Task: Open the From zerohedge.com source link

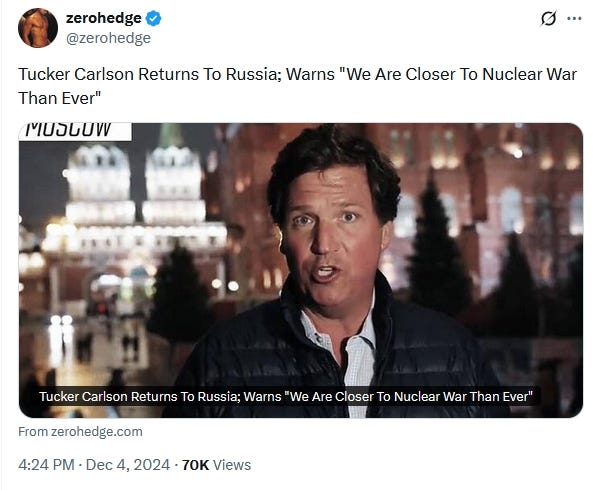Action: (80, 431)
